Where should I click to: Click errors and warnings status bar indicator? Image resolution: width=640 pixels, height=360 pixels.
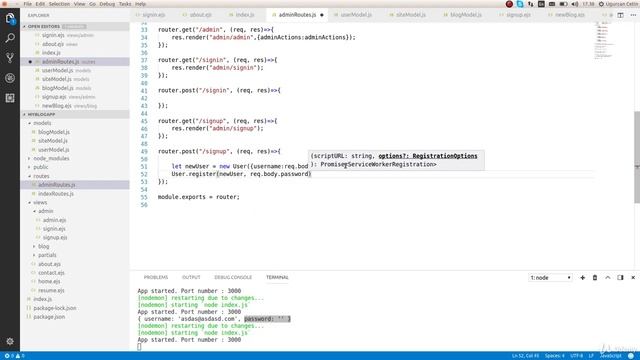[x=14, y=356]
